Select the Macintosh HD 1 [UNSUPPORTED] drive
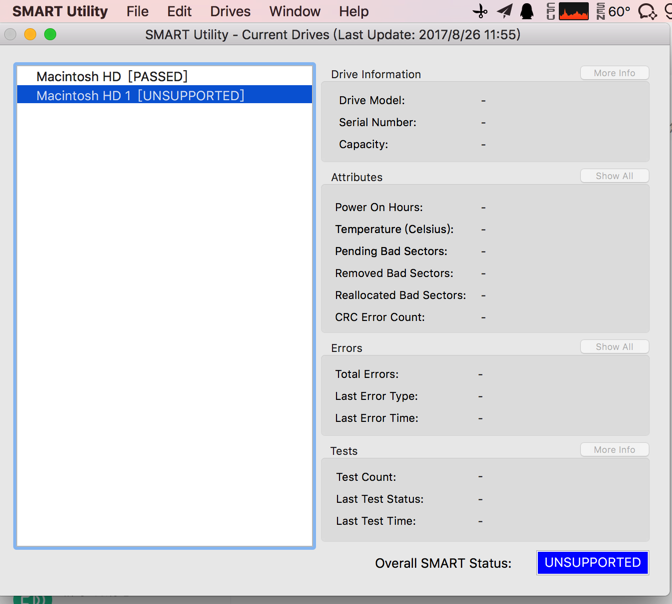 coord(165,95)
